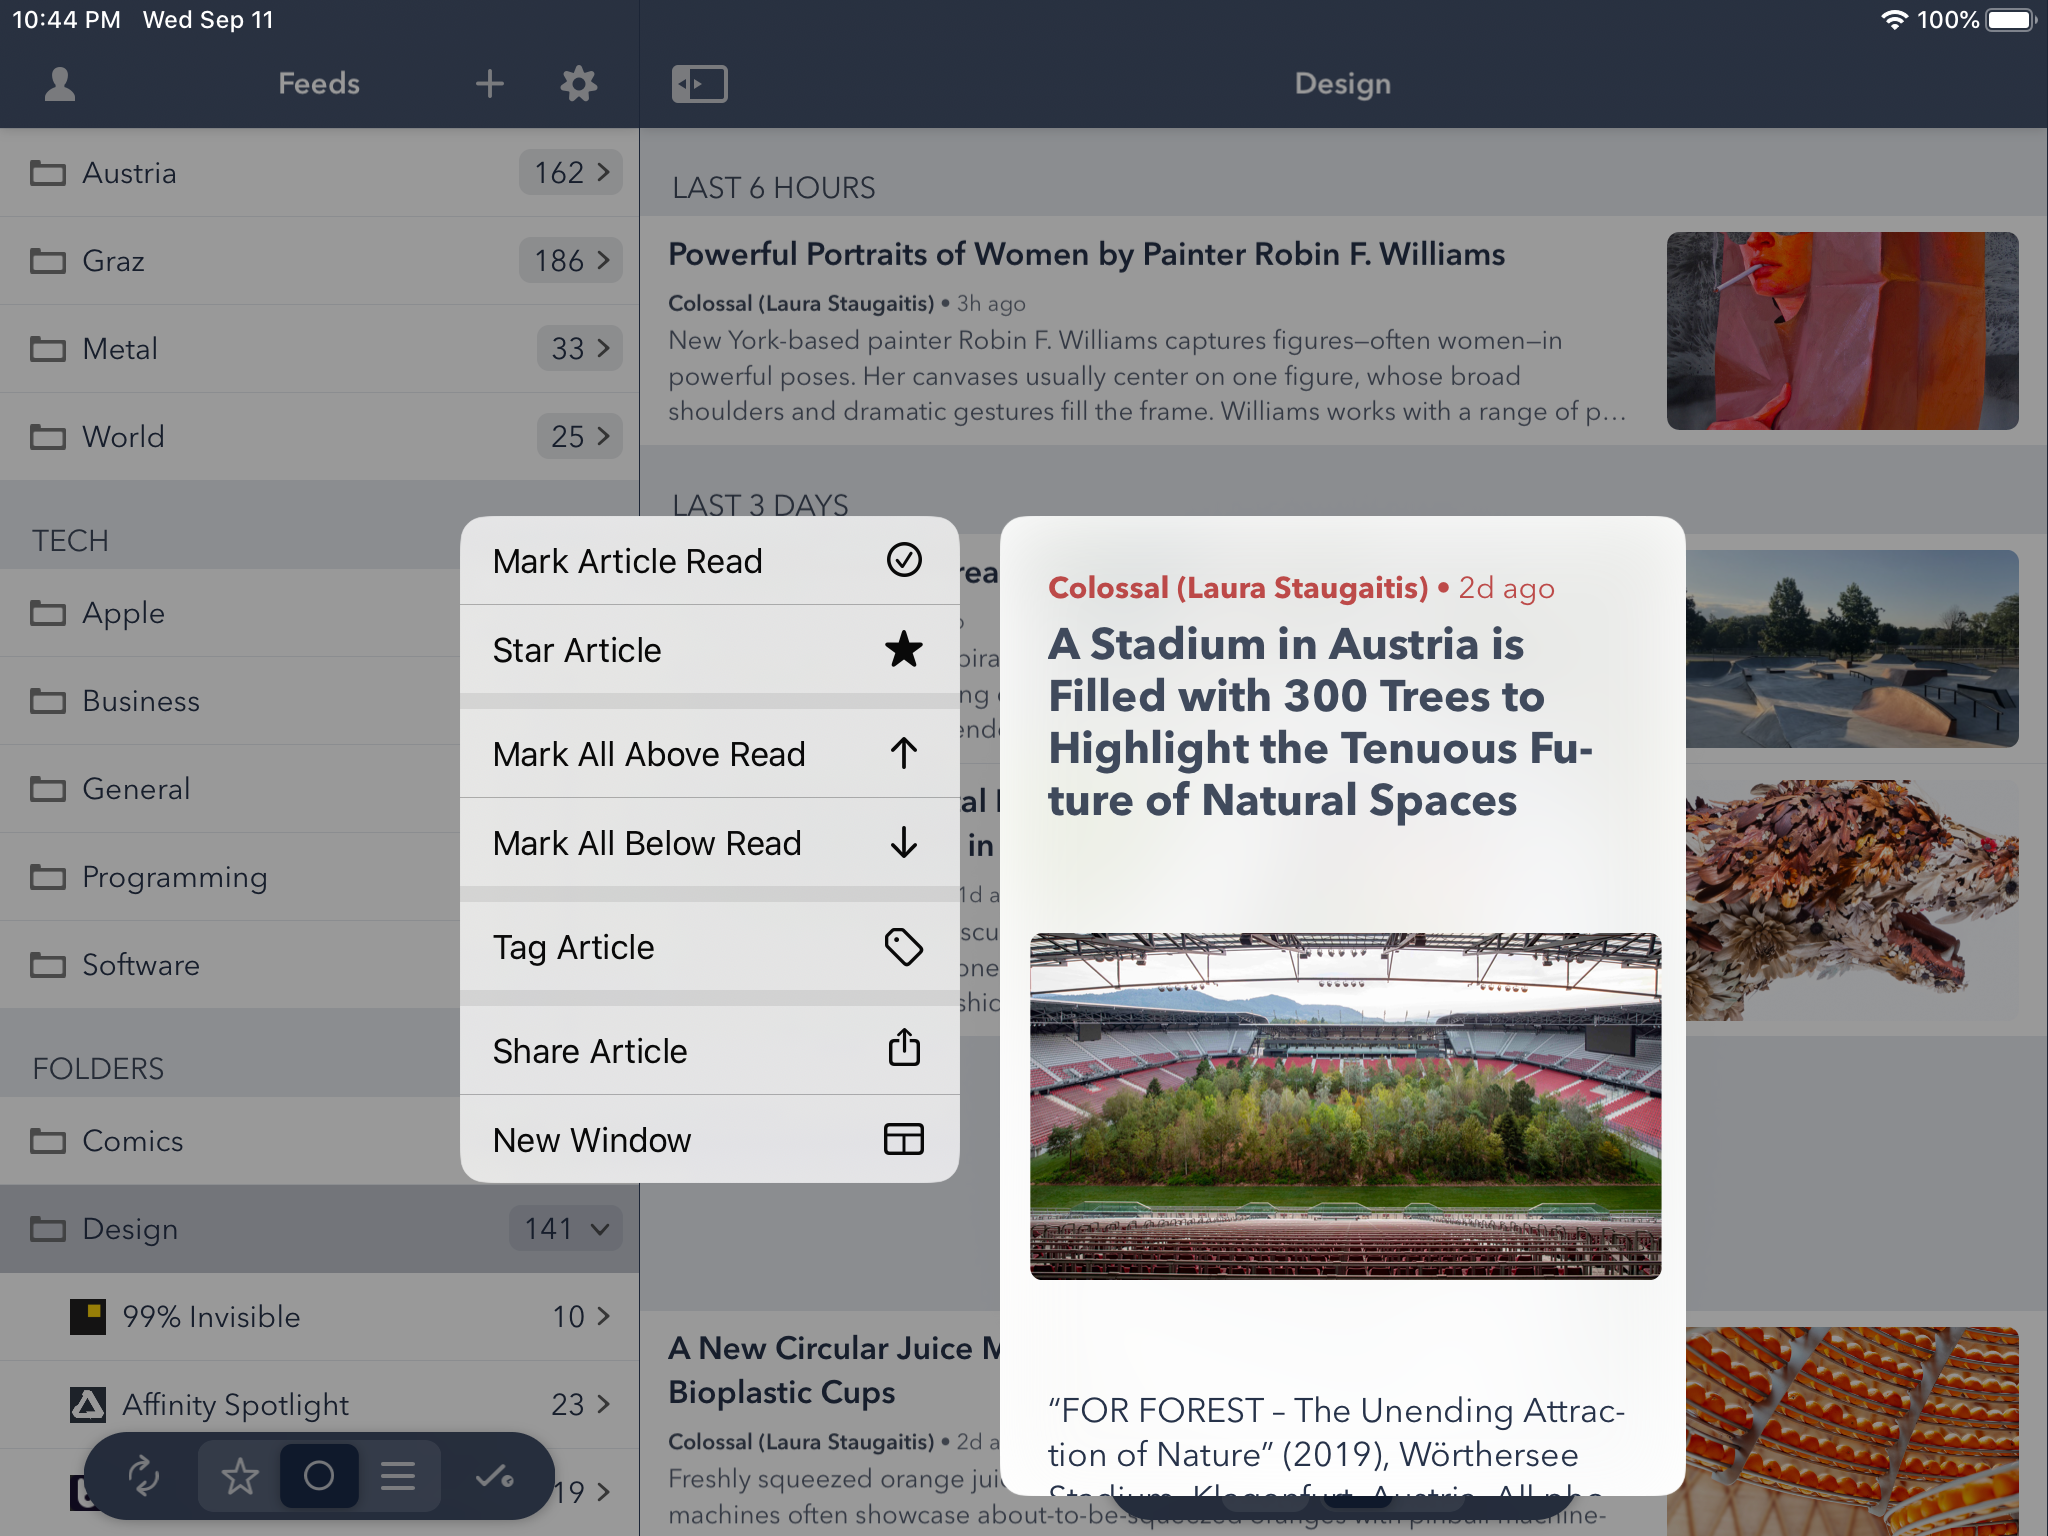Image resolution: width=2048 pixels, height=1536 pixels.
Task: Expand the Austria folder count chevron
Action: point(602,172)
